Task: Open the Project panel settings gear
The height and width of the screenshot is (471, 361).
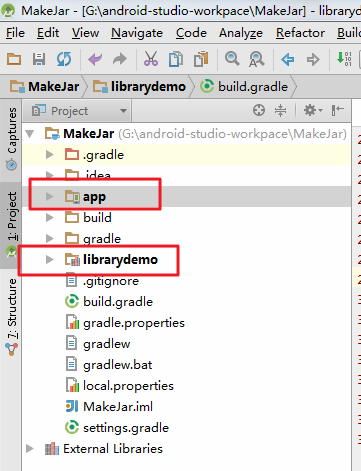Action: 313,110
